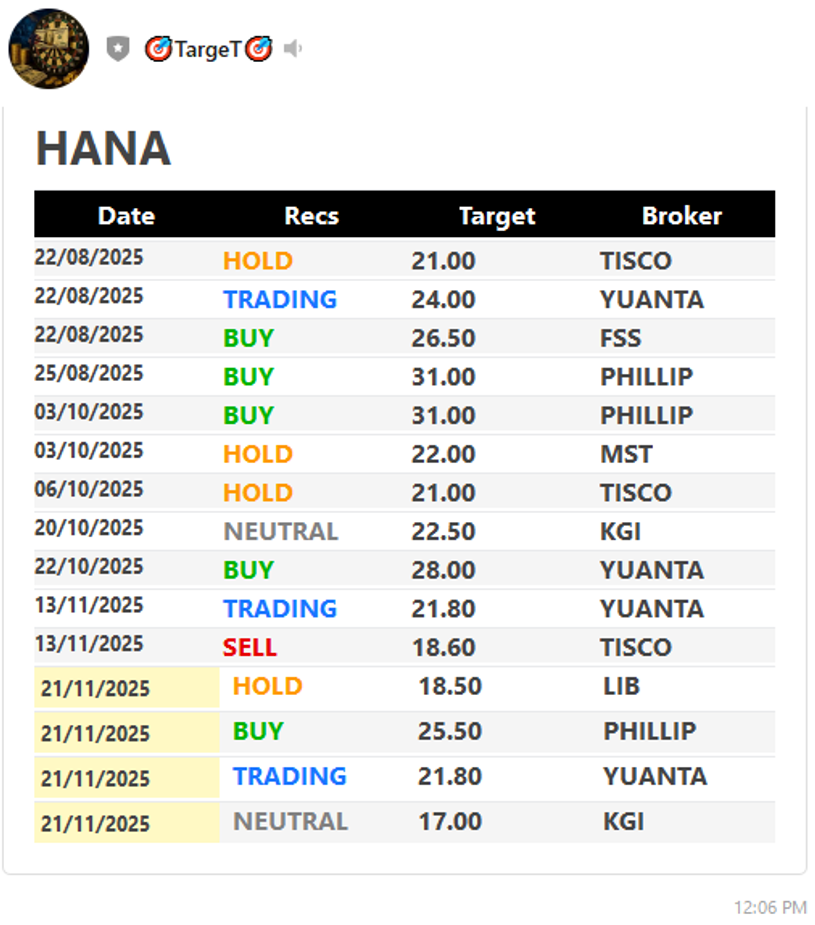This screenshot has height=925, width=815.
Task: Click the highlighted 21/11/2025 KGI date cell
Action: tap(96, 824)
